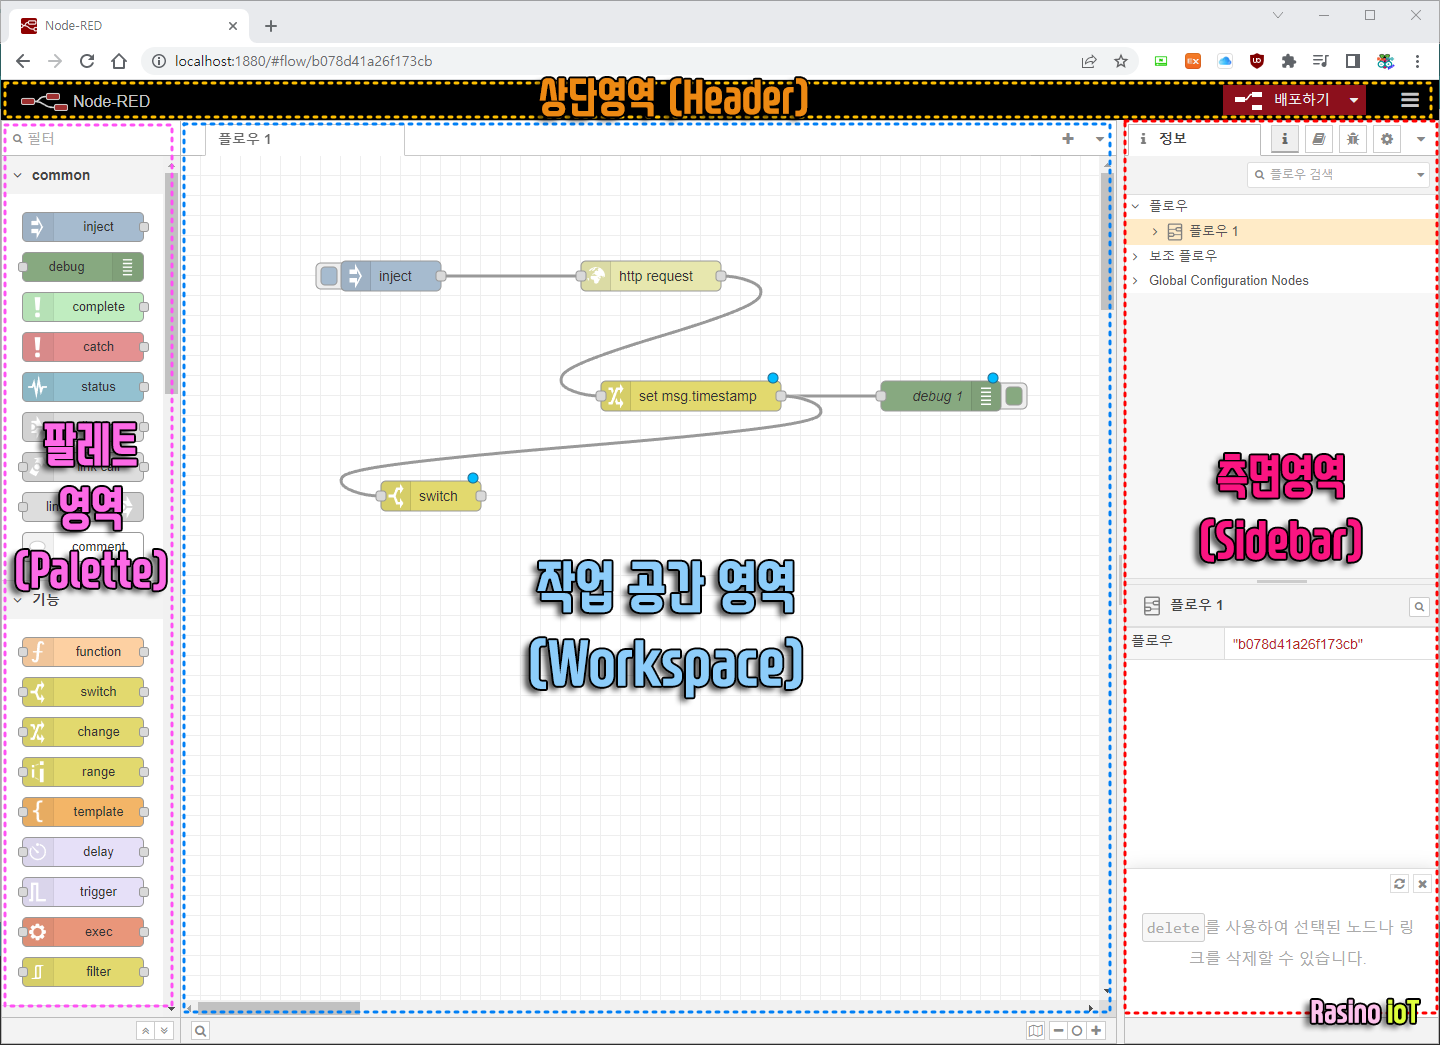Trigger the inject node button in workspace
The image size is (1440, 1045).
[328, 276]
